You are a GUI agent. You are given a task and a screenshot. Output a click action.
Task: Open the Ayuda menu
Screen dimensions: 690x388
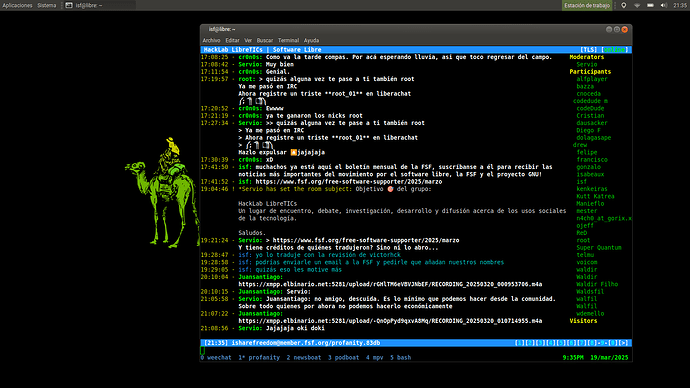[x=311, y=40]
